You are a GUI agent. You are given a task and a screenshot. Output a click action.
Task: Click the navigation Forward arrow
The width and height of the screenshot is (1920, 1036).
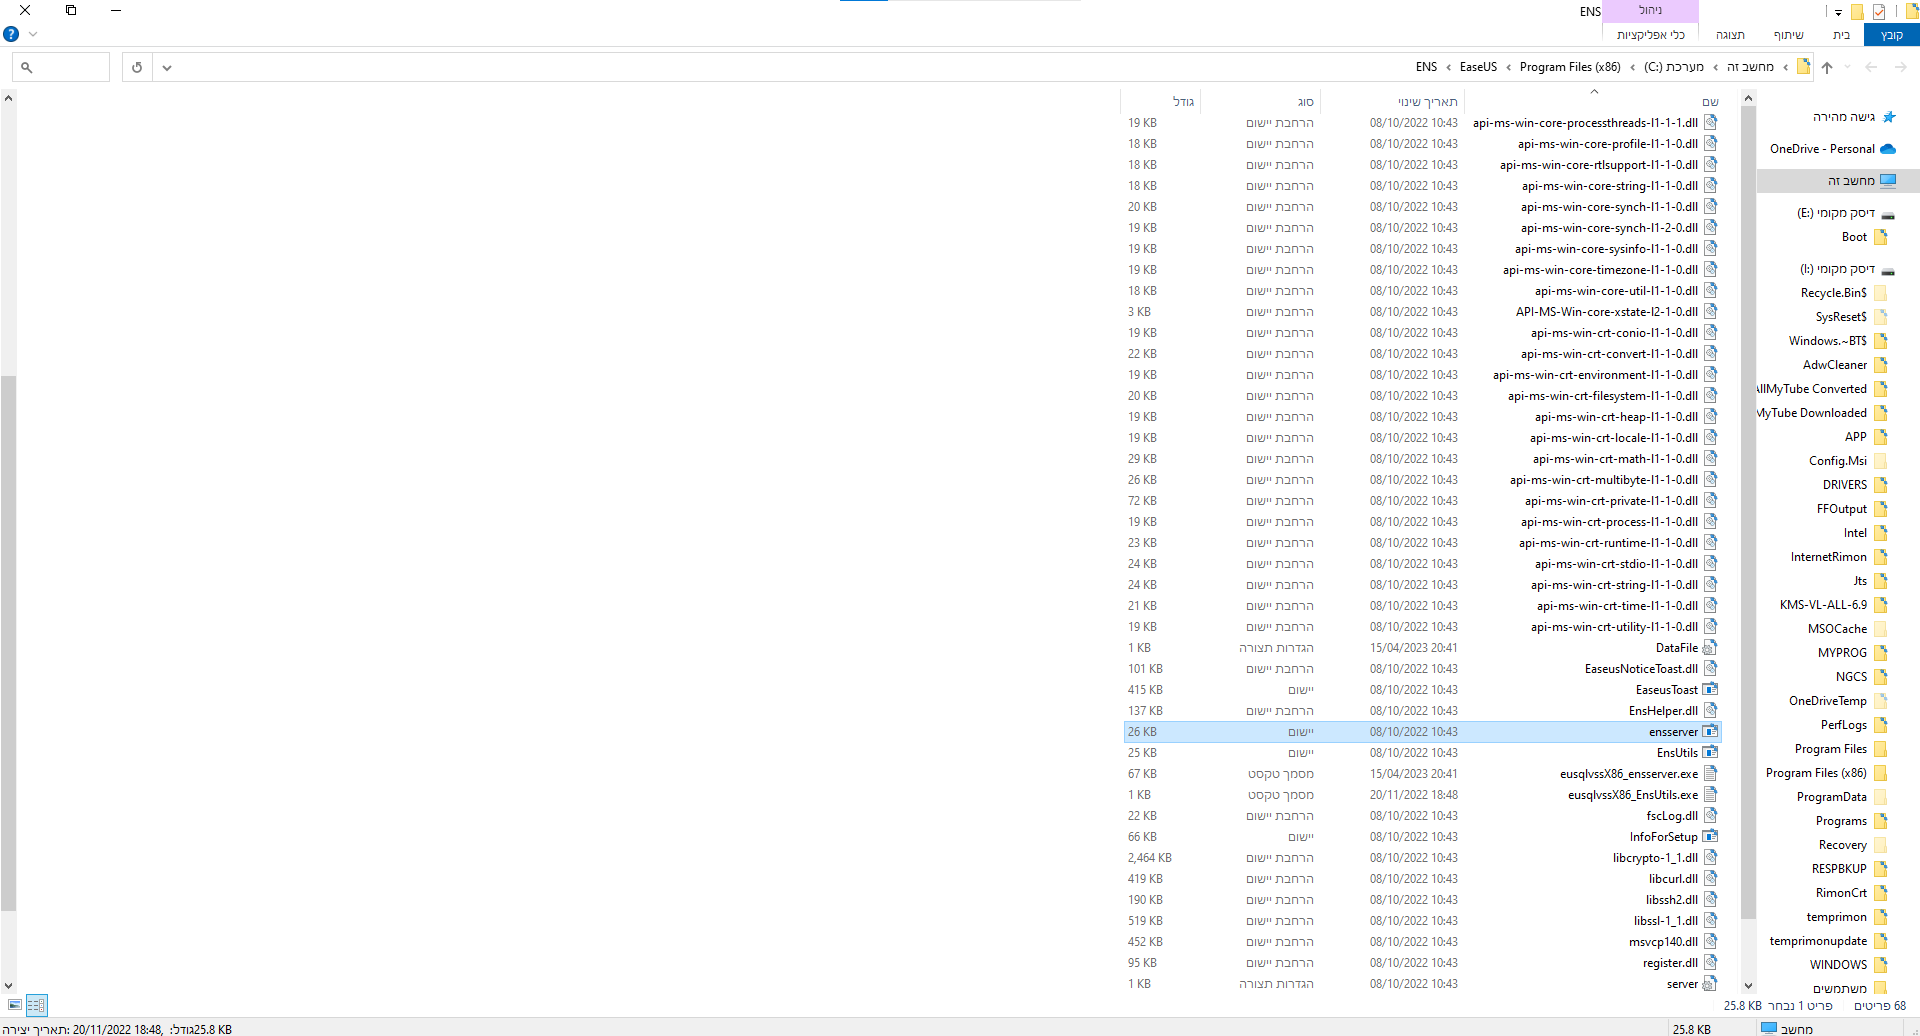(x=1871, y=67)
